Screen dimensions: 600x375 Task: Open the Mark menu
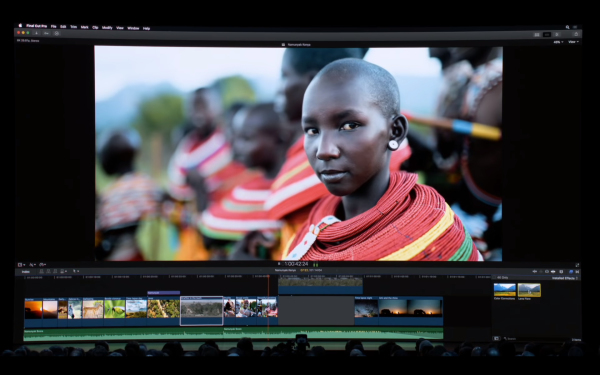(x=85, y=27)
